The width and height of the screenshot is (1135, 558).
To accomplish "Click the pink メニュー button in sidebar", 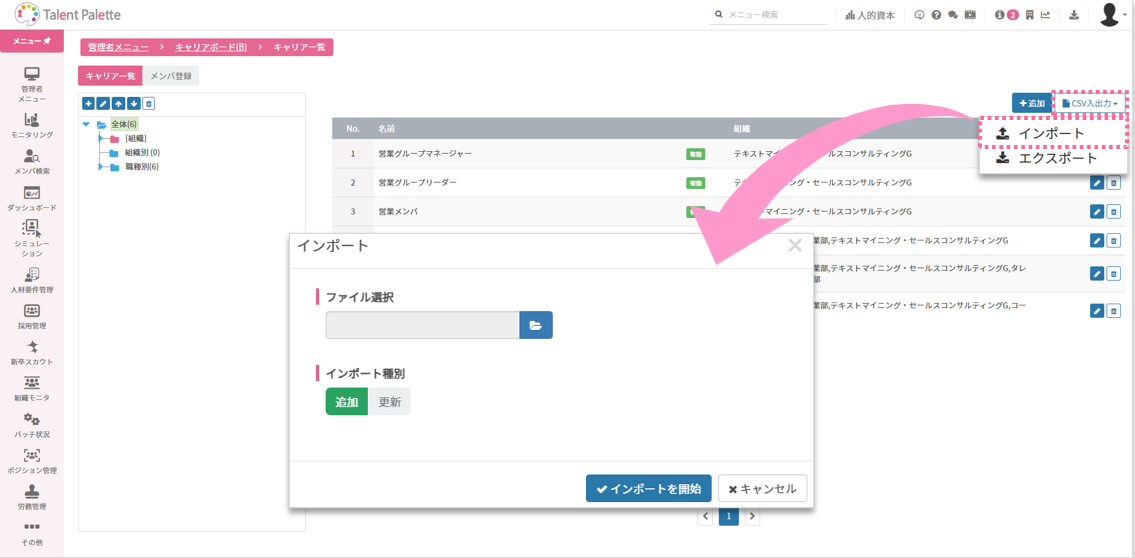I will pyautogui.click(x=32, y=41).
